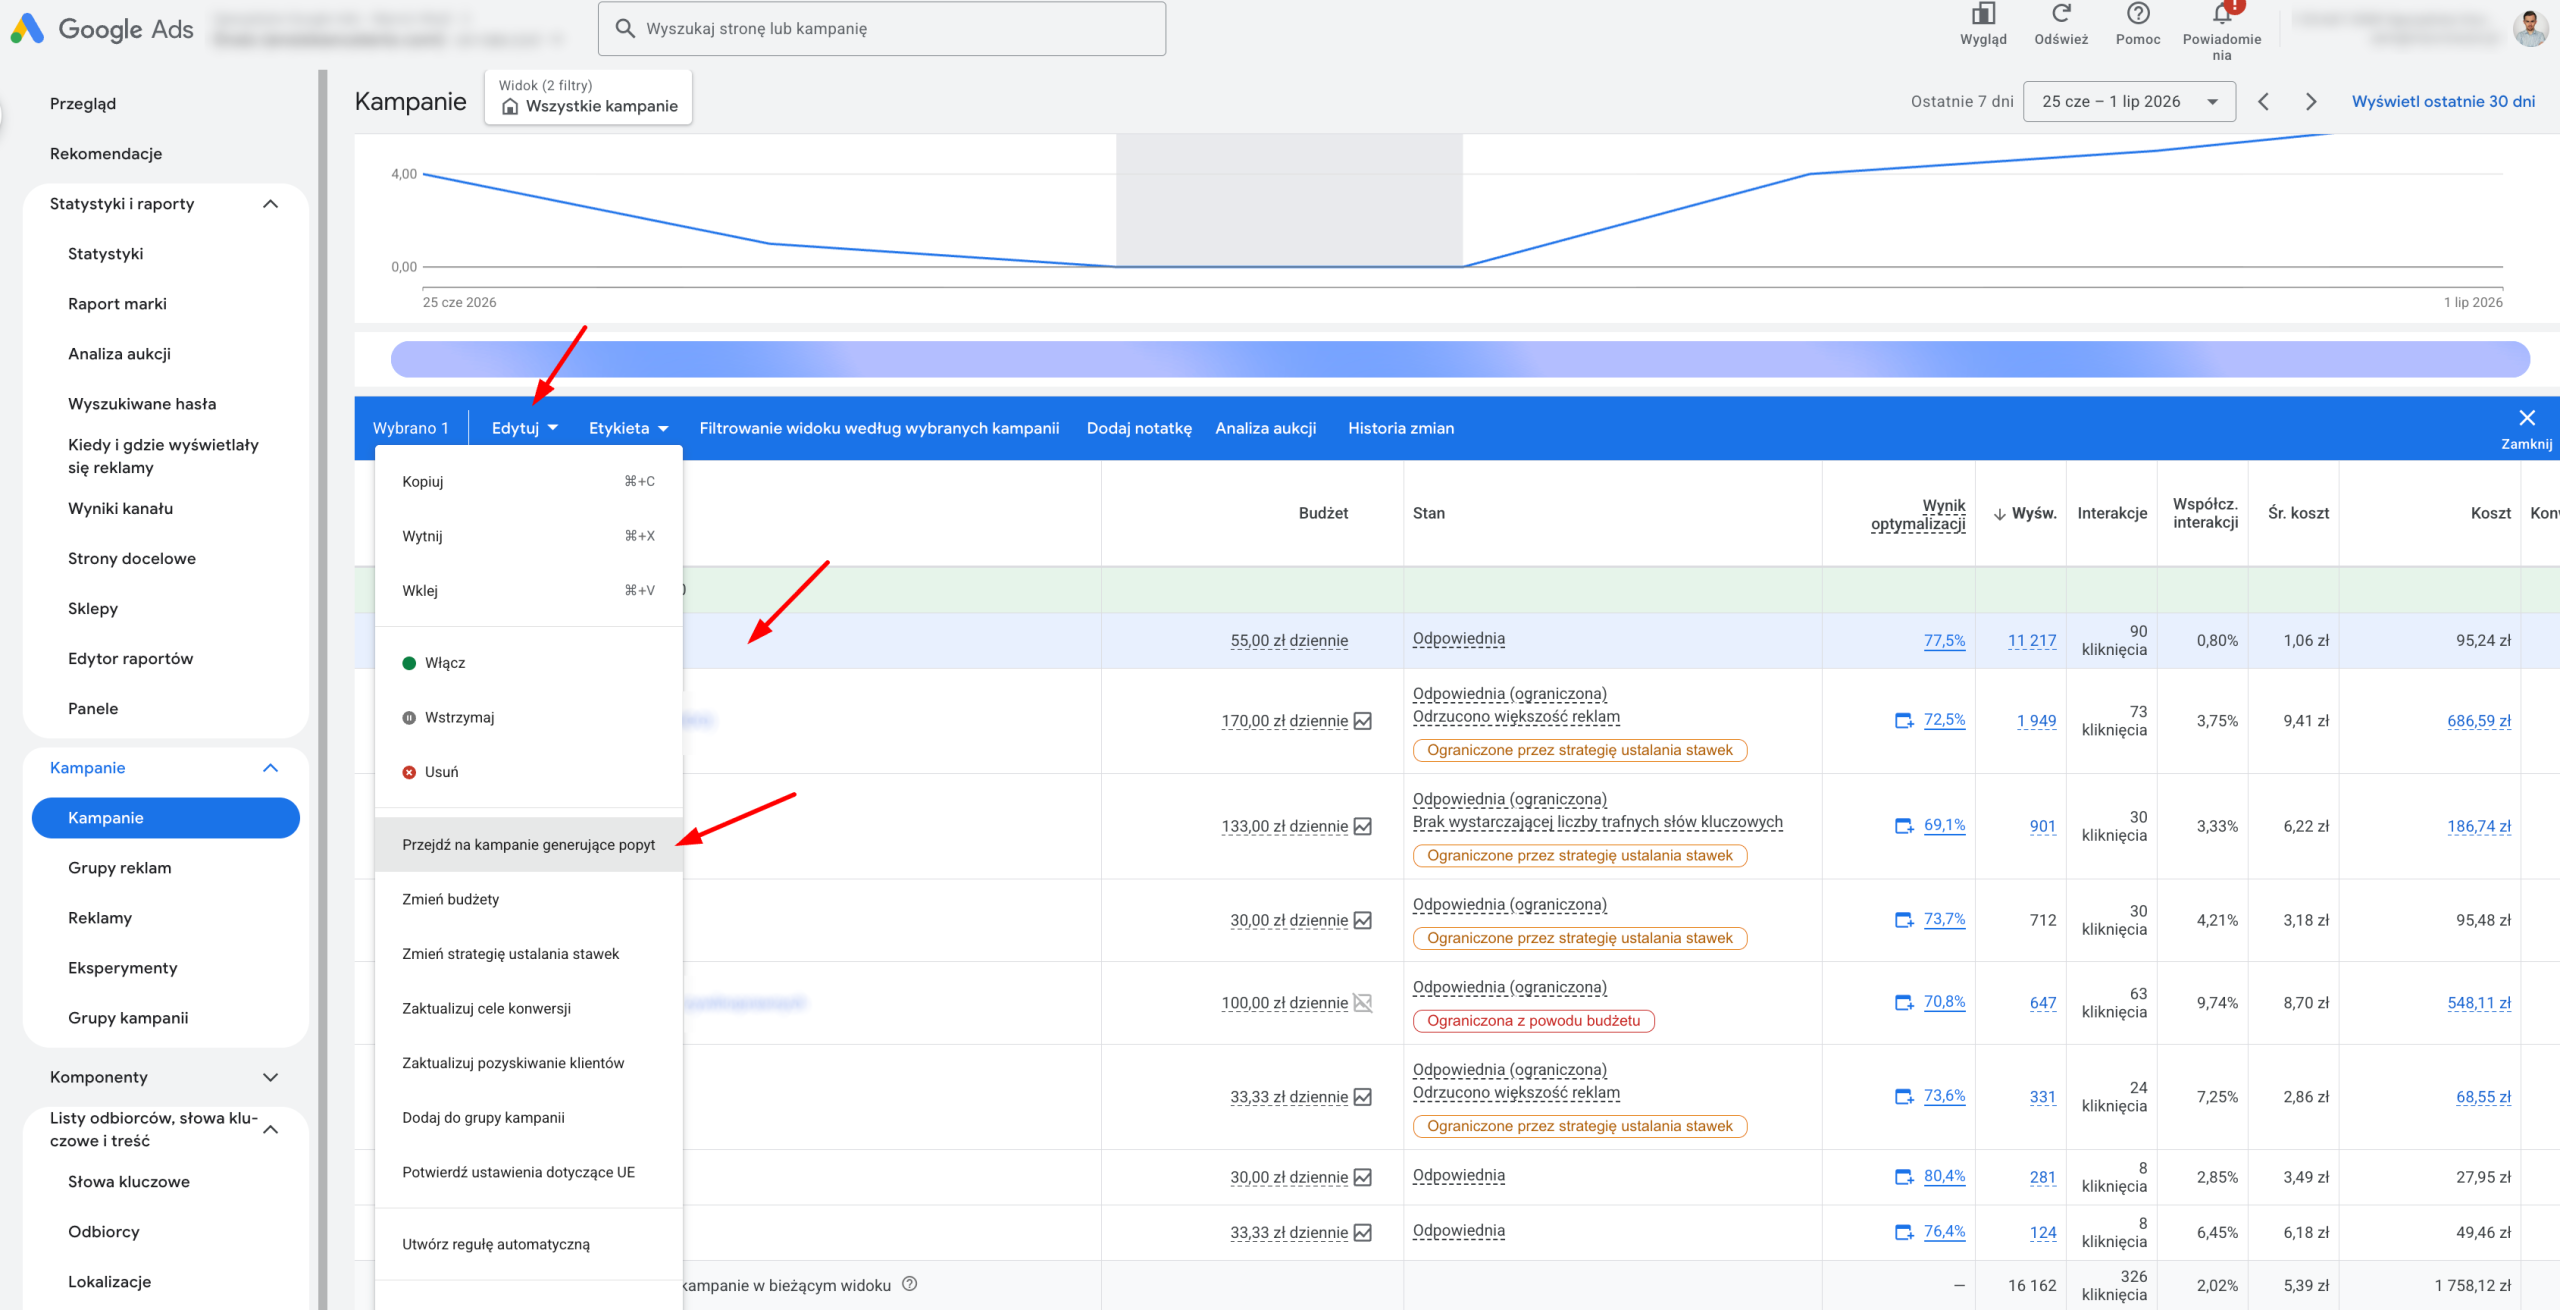
Task: Open Edytor raportów in the sidebar
Action: [131, 659]
